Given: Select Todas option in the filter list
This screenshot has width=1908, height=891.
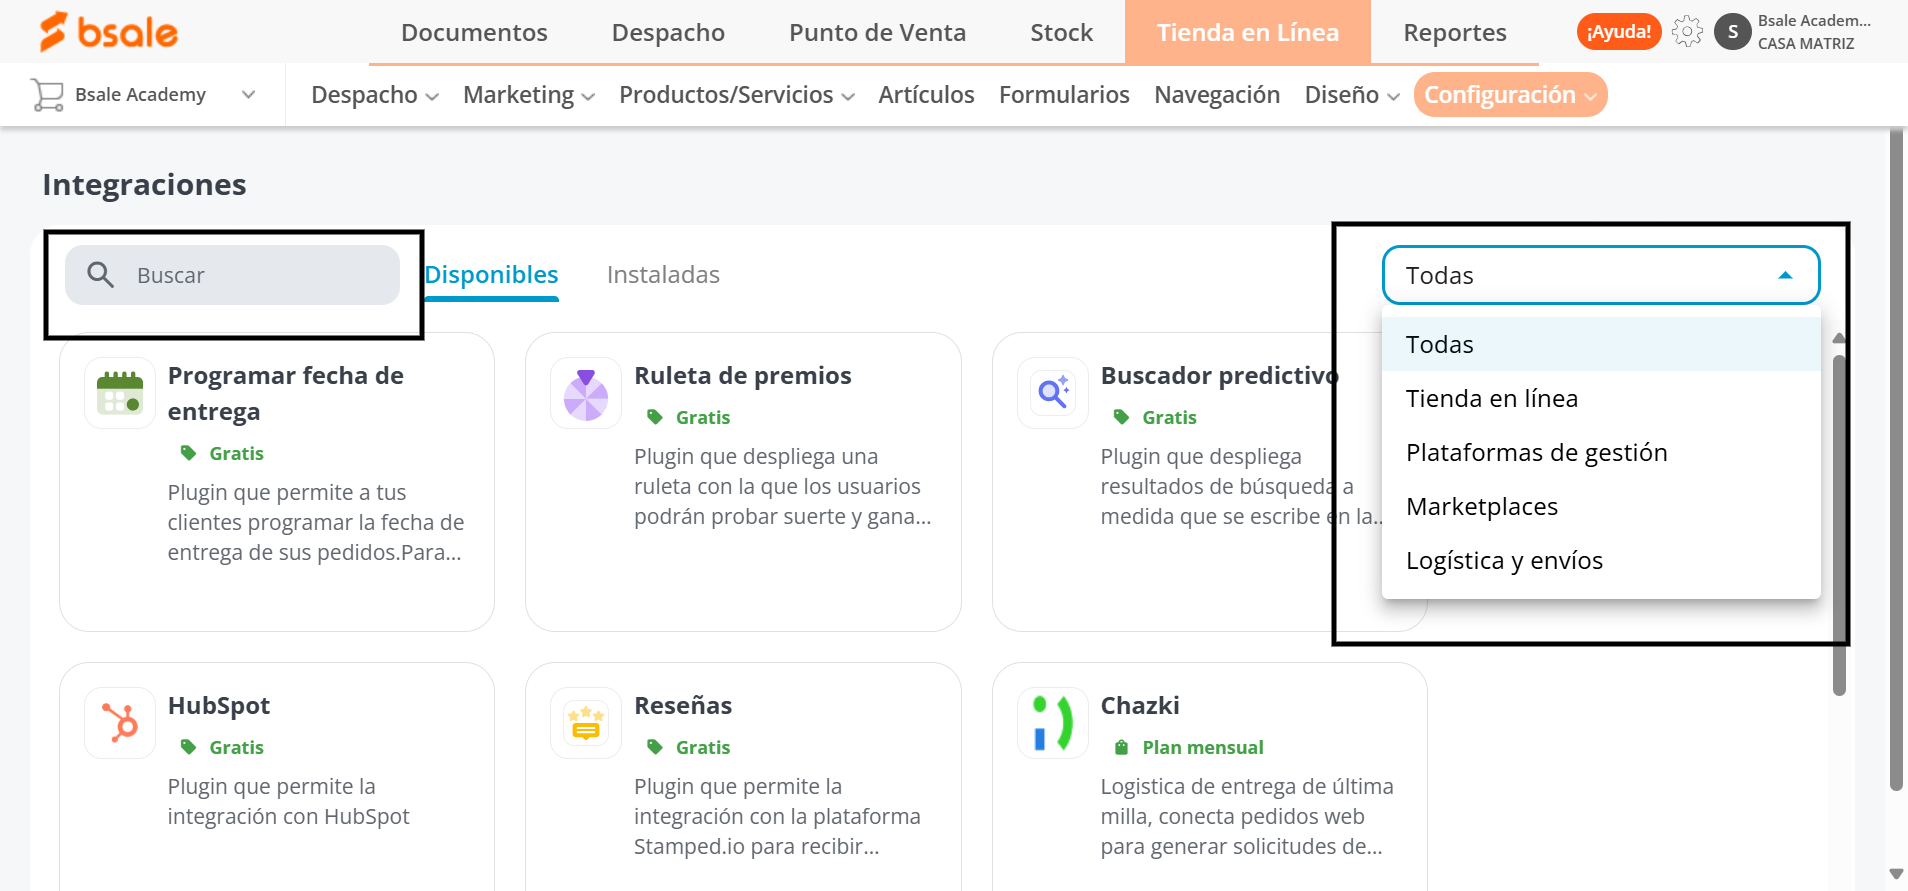Looking at the screenshot, I should [x=1600, y=344].
